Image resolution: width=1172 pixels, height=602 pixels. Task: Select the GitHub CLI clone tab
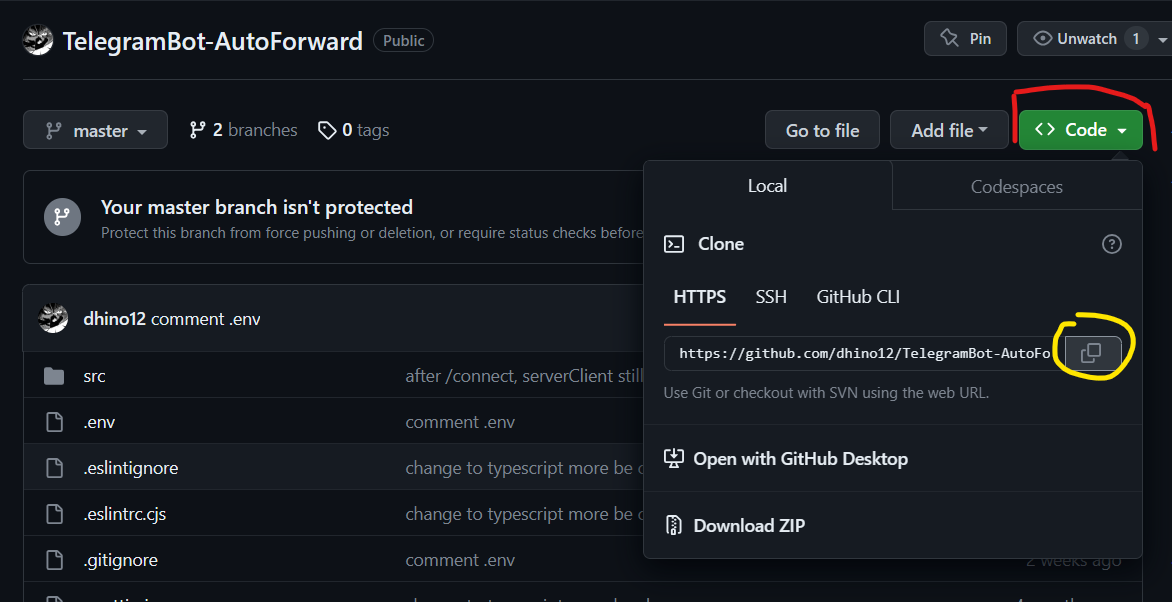pos(858,297)
